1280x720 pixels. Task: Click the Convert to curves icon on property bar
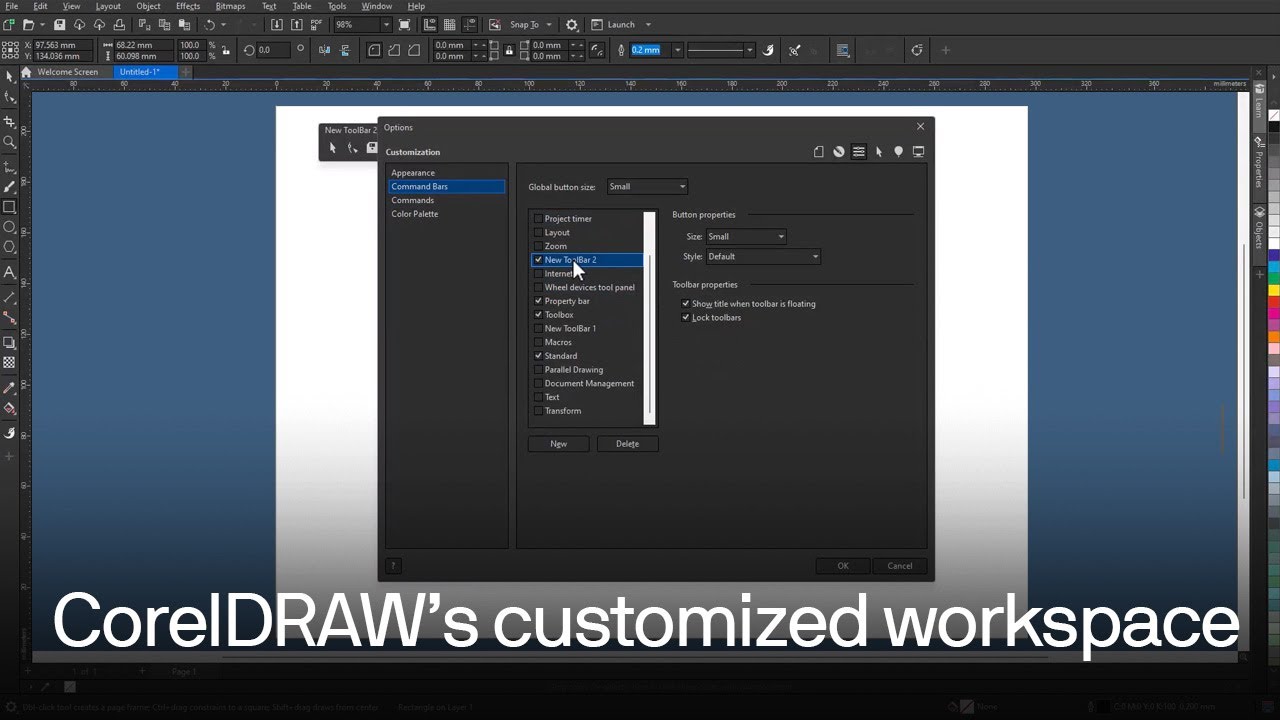pos(918,50)
